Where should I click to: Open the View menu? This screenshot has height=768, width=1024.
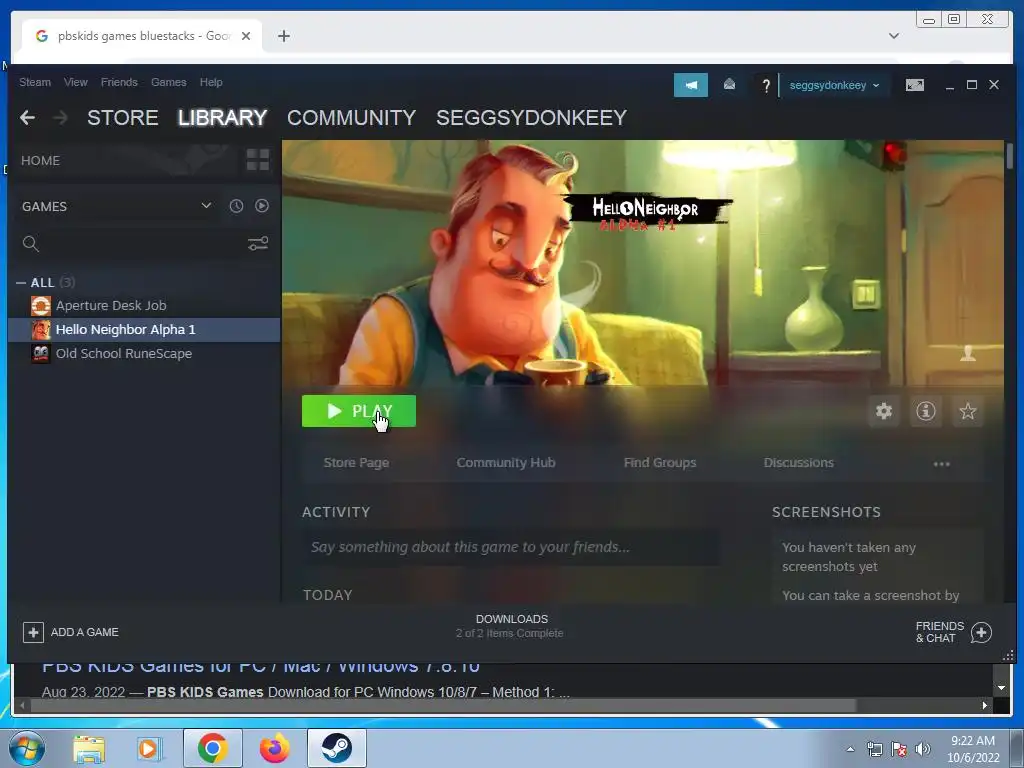click(76, 82)
